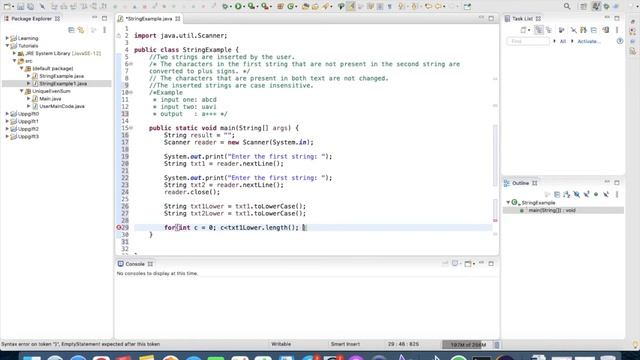The image size is (640, 360).
Task: Click the New Java Class icon
Action: coord(291,7)
